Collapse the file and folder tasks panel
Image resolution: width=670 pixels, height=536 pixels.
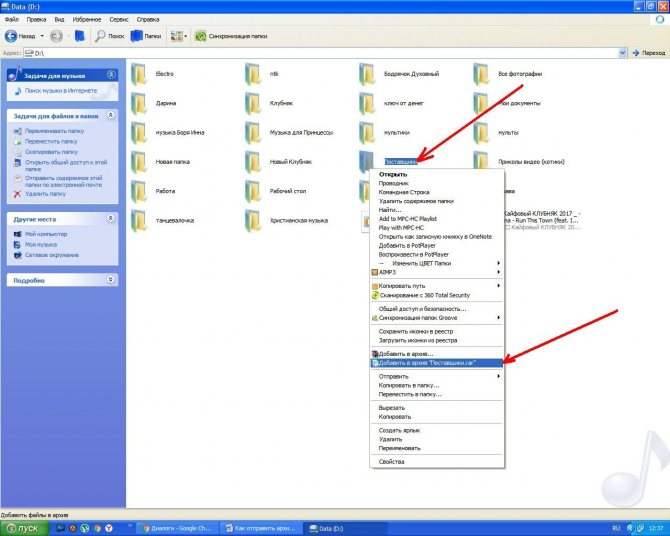pos(111,115)
